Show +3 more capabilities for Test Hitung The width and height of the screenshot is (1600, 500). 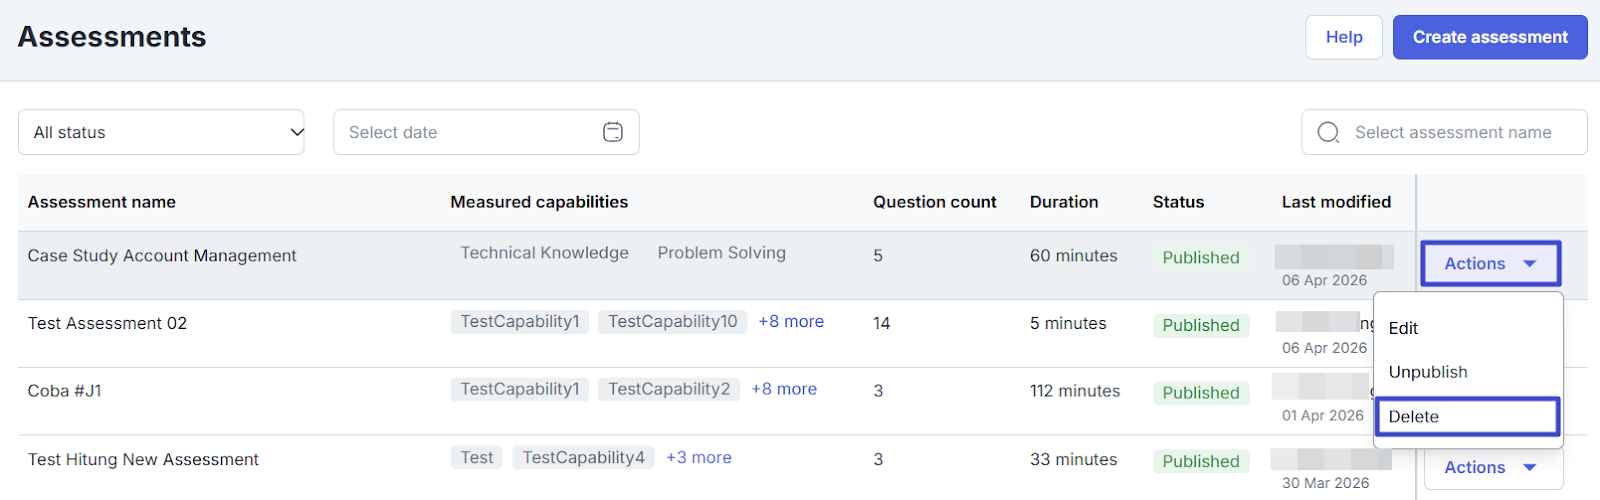[699, 458]
